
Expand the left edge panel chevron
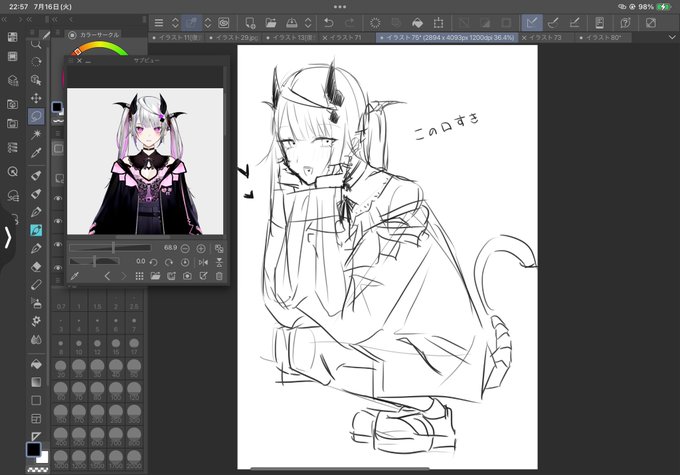[x=7, y=238]
